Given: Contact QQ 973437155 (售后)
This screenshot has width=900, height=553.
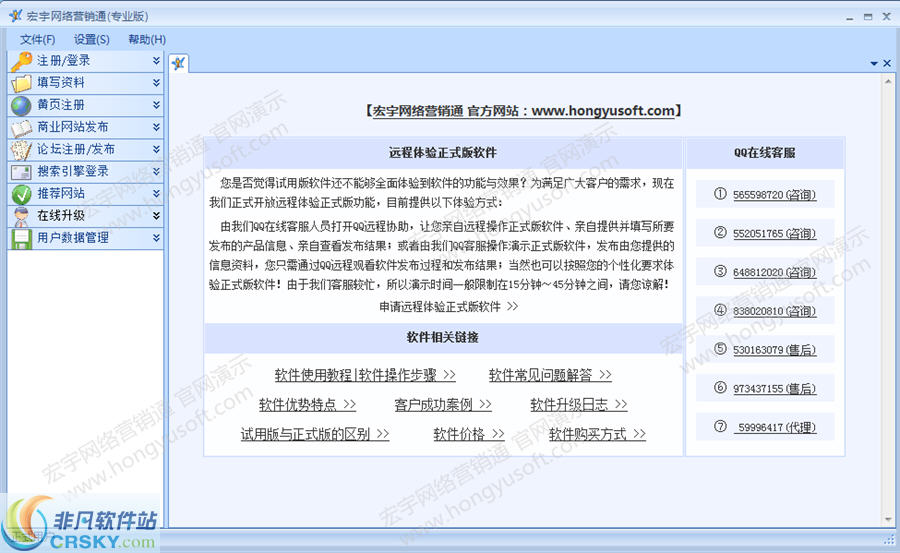Looking at the screenshot, I should pyautogui.click(x=774, y=389).
